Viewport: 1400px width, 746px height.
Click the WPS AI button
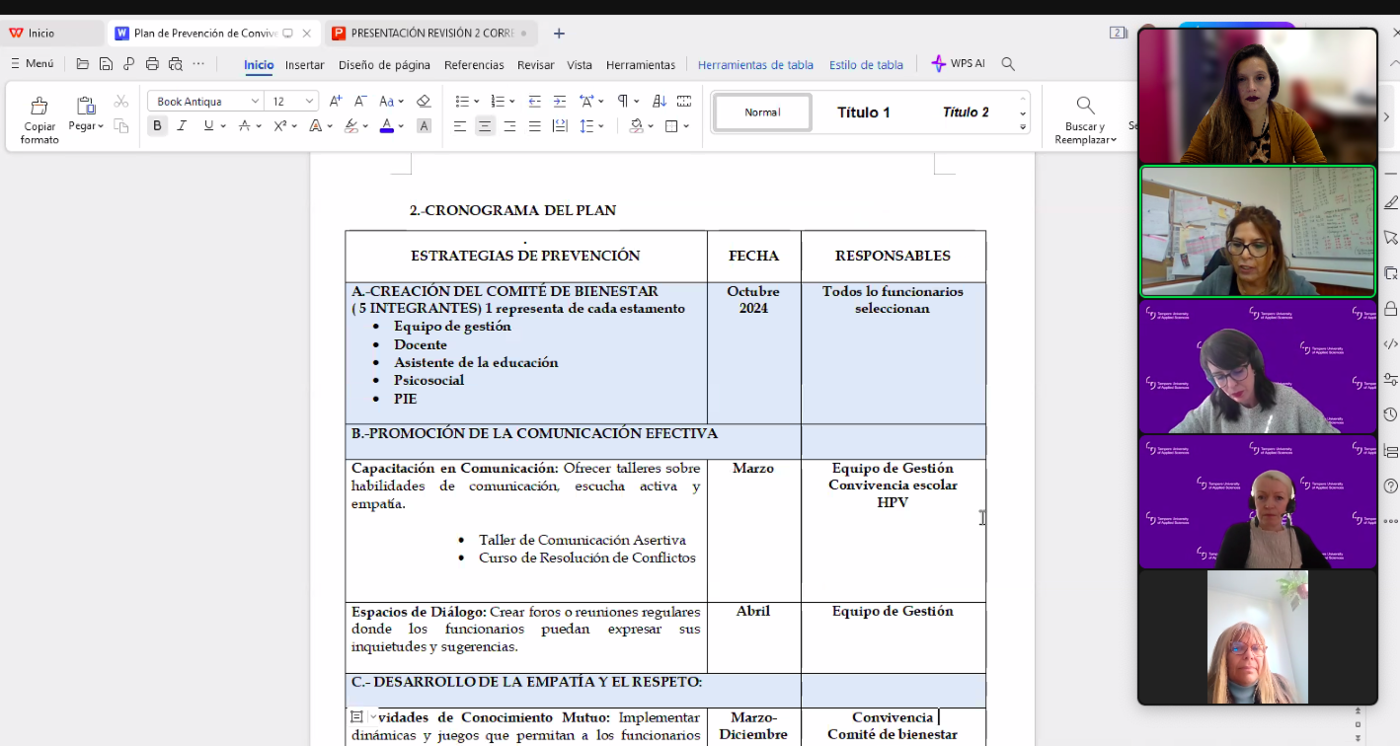(x=957, y=64)
